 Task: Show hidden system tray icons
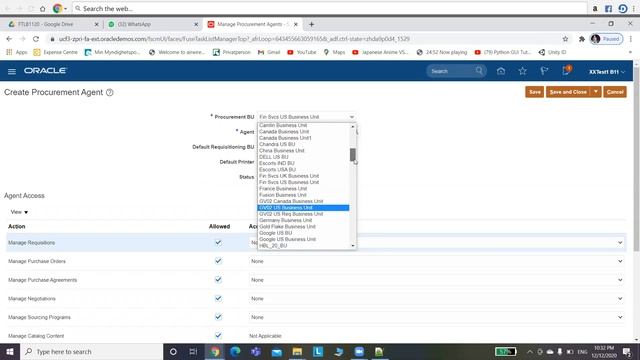529,351
